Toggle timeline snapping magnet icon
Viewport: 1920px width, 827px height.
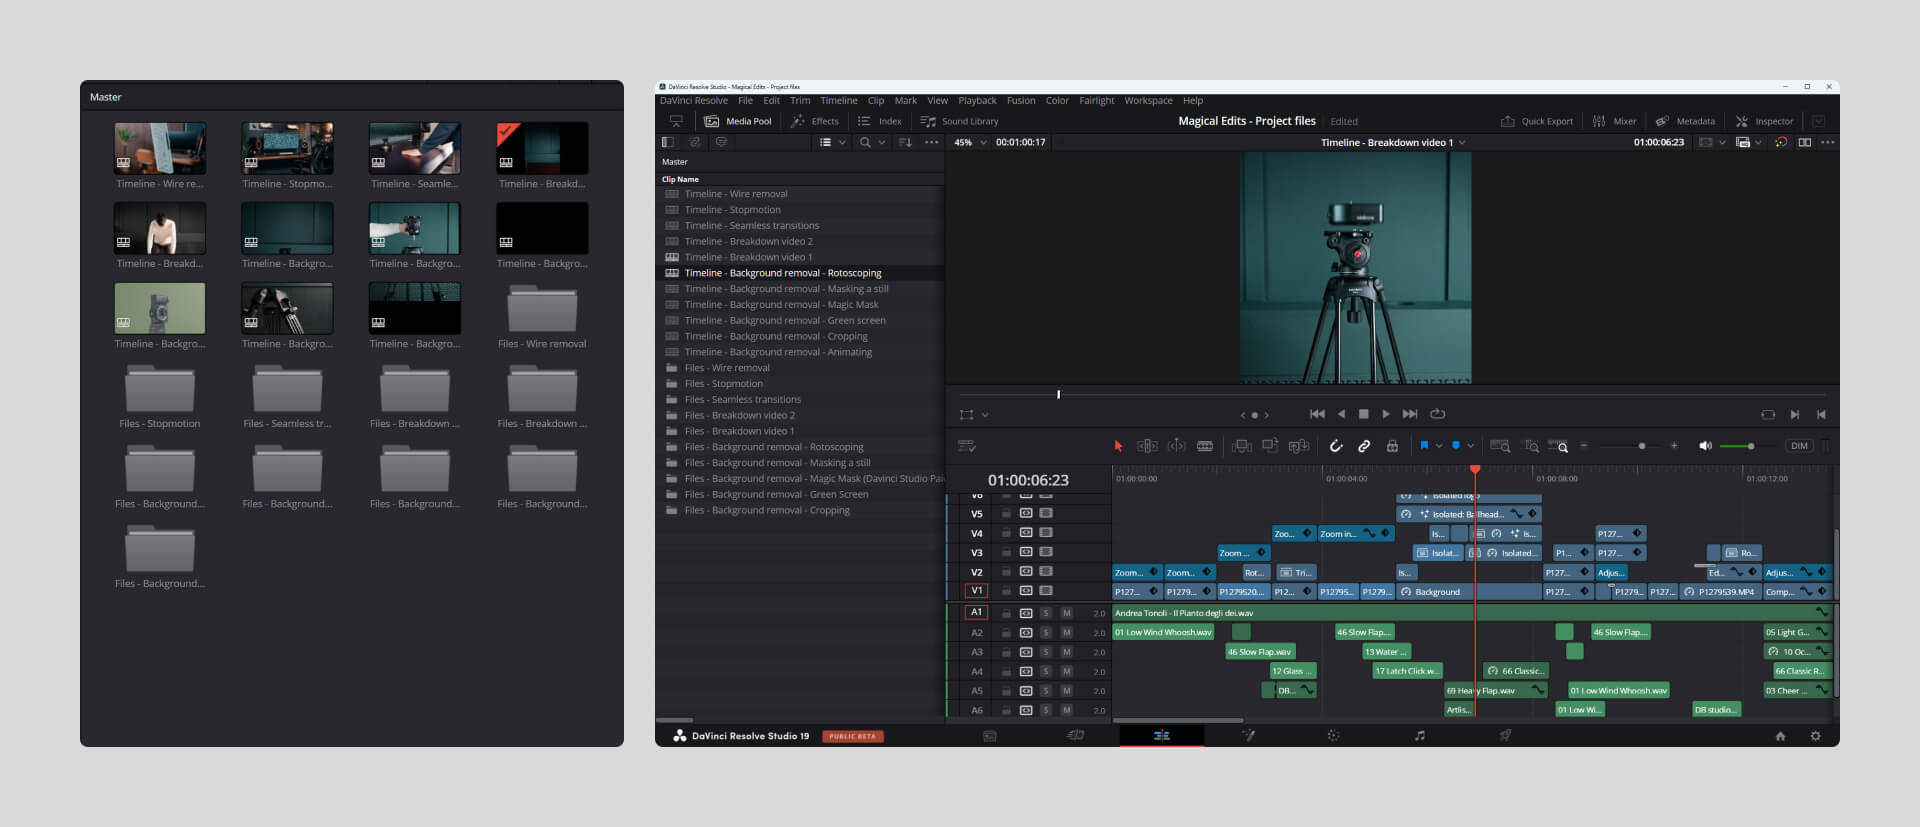tap(1336, 446)
